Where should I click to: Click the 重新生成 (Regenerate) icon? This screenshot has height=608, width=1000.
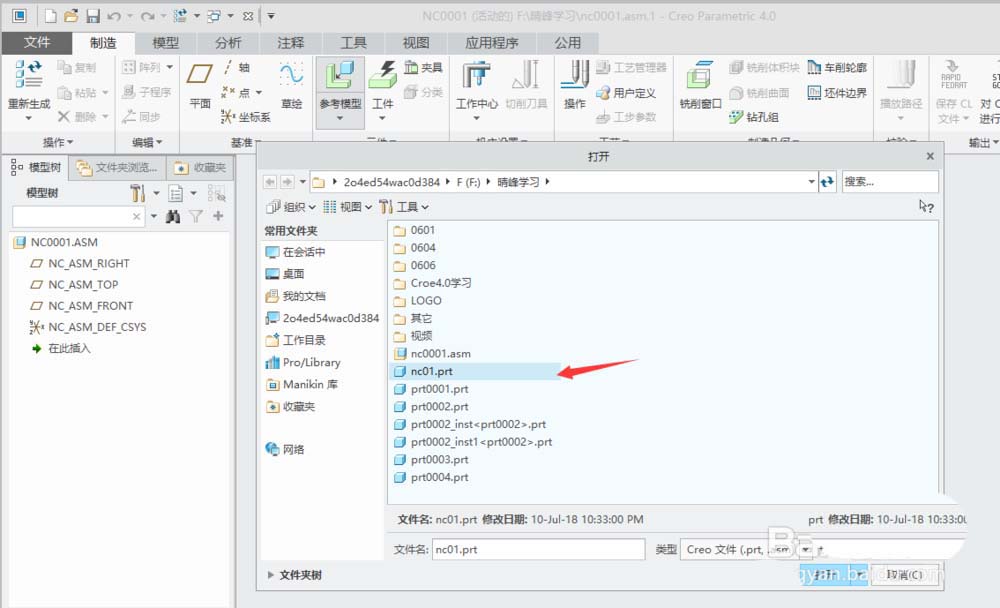coord(29,73)
